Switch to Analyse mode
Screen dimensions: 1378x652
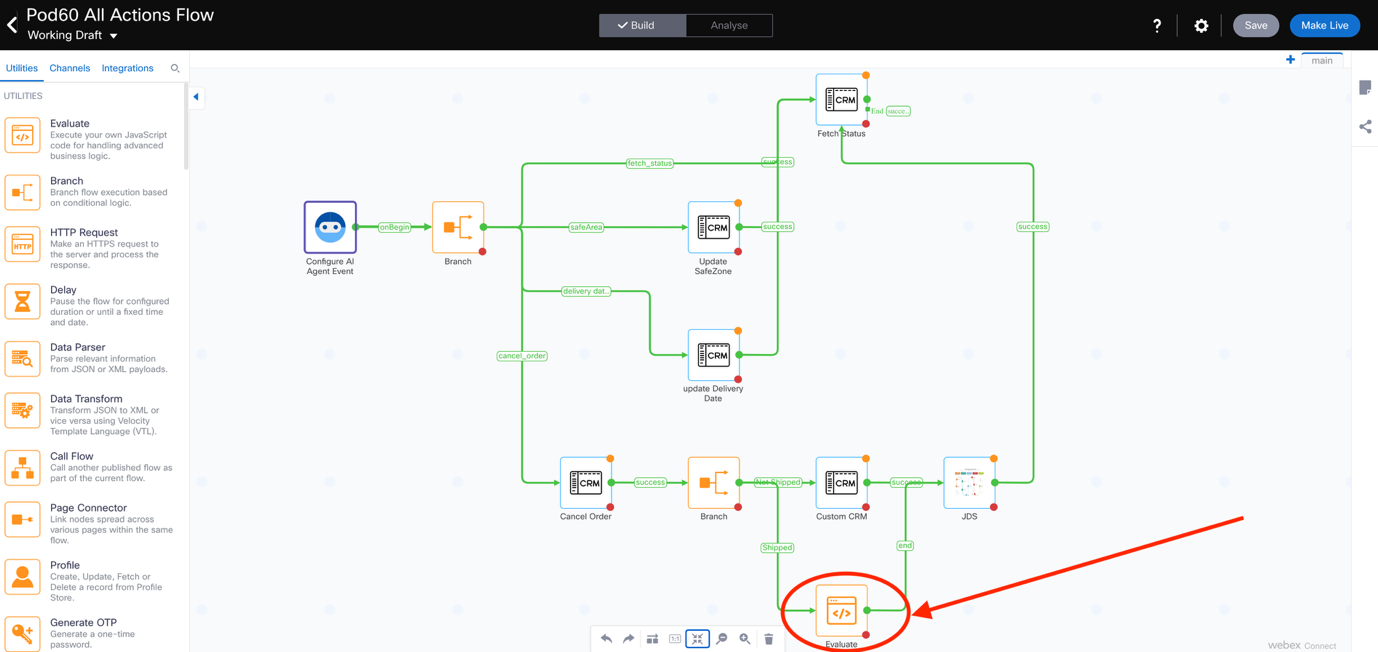tap(729, 25)
